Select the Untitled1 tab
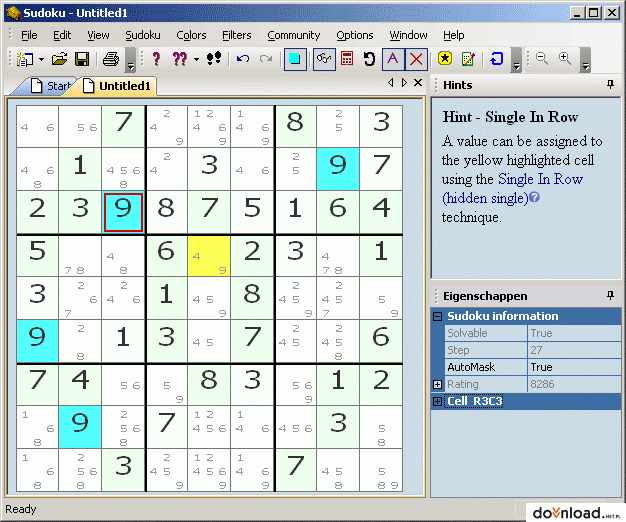 [x=117, y=86]
